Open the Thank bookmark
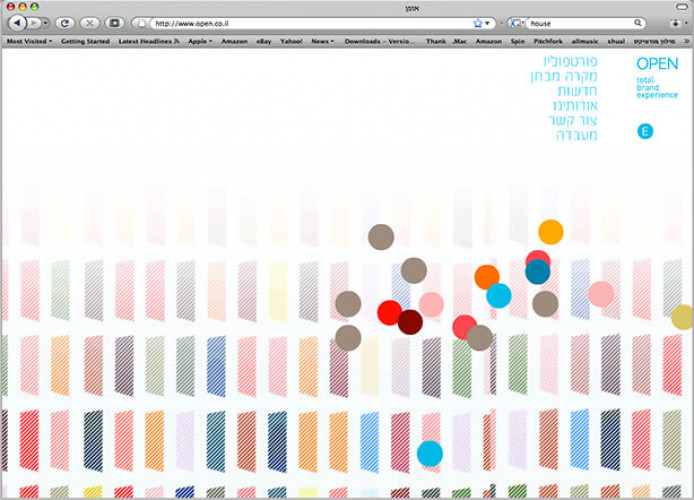The width and height of the screenshot is (694, 500). pyautogui.click(x=436, y=41)
